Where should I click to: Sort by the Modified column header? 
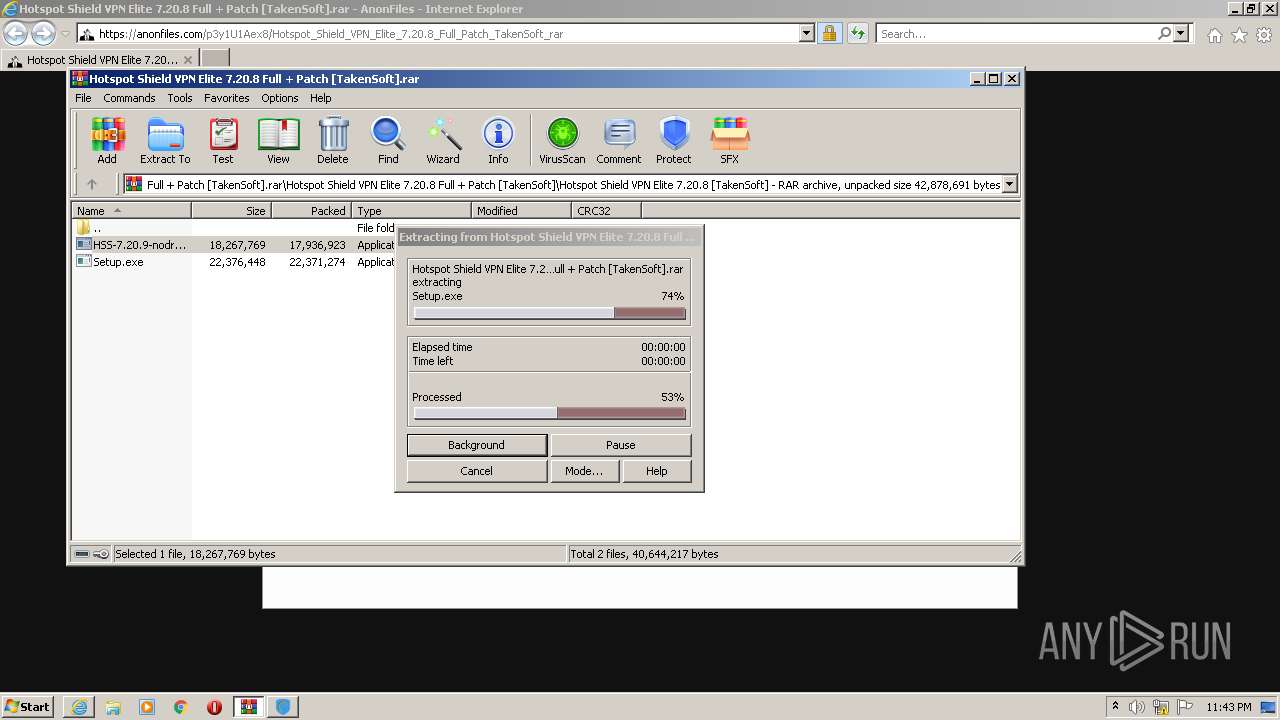(x=521, y=211)
